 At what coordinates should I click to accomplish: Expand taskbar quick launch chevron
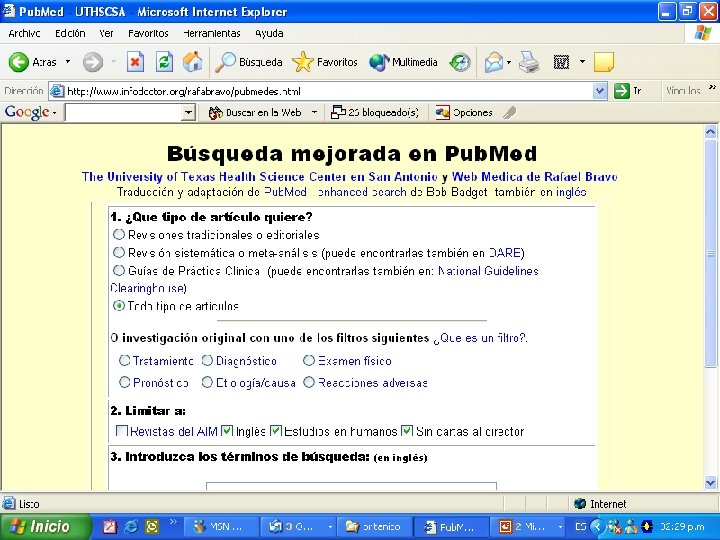(173, 522)
